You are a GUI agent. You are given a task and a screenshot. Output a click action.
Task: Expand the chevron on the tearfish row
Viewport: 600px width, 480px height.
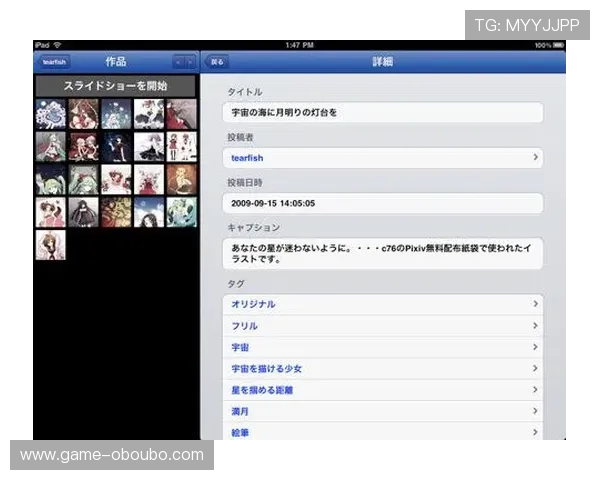pyautogui.click(x=535, y=158)
